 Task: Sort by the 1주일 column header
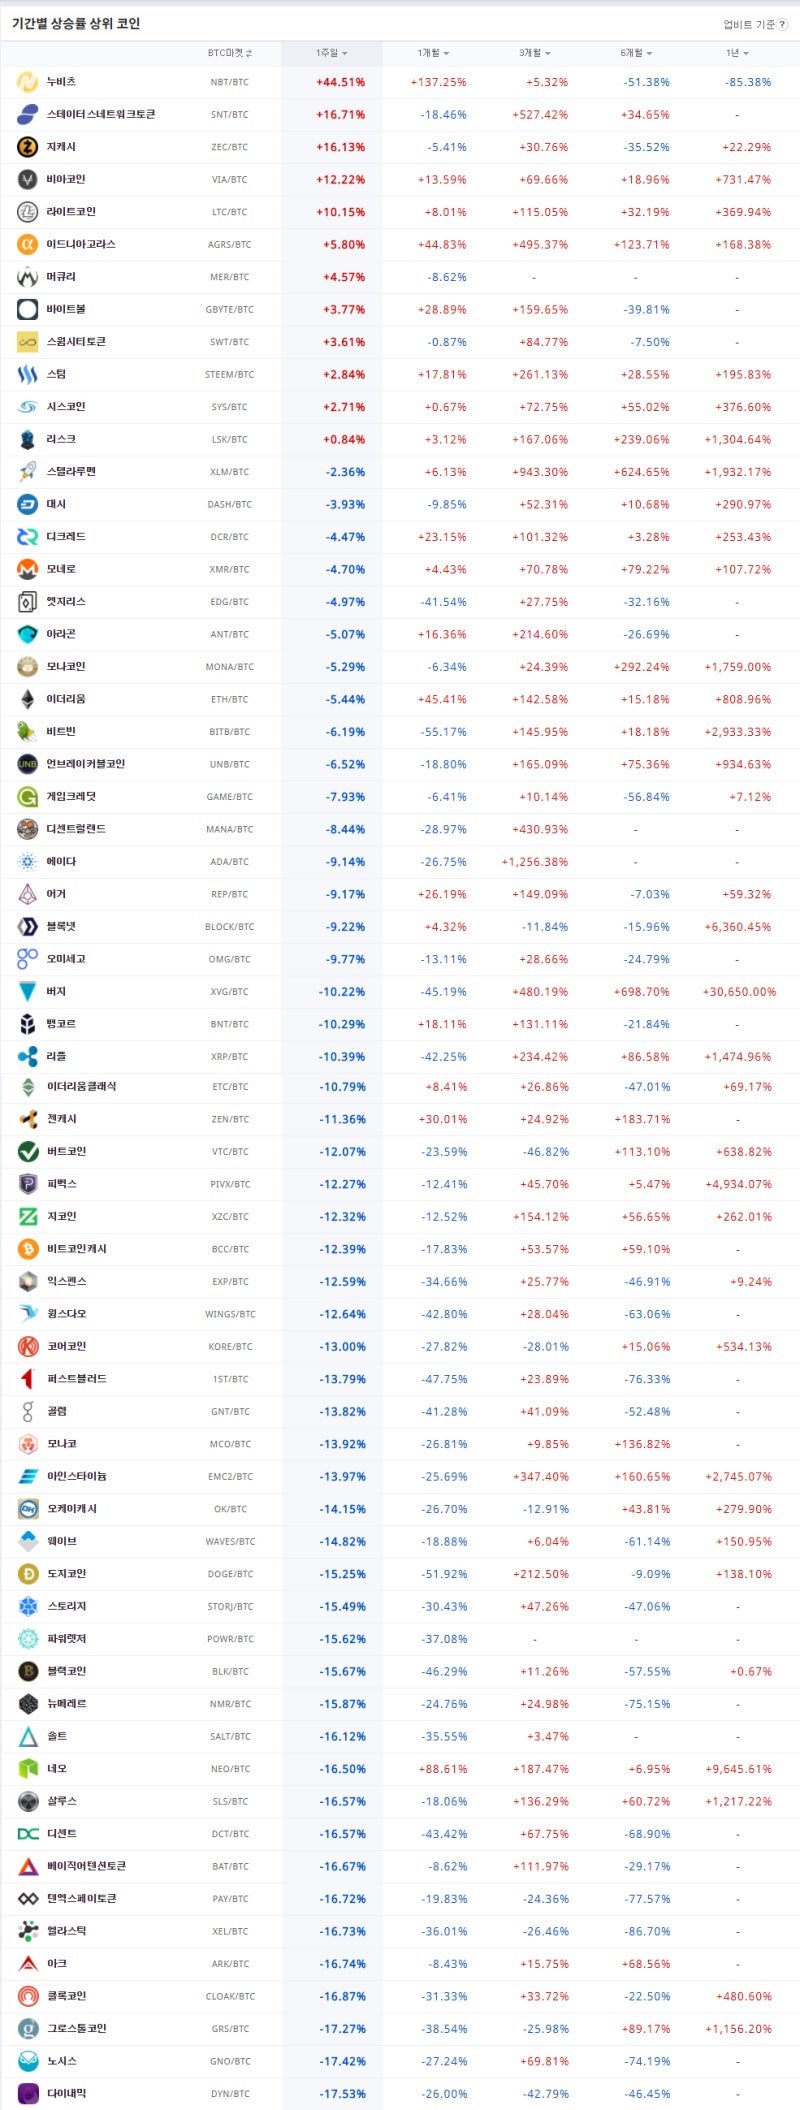(x=331, y=53)
